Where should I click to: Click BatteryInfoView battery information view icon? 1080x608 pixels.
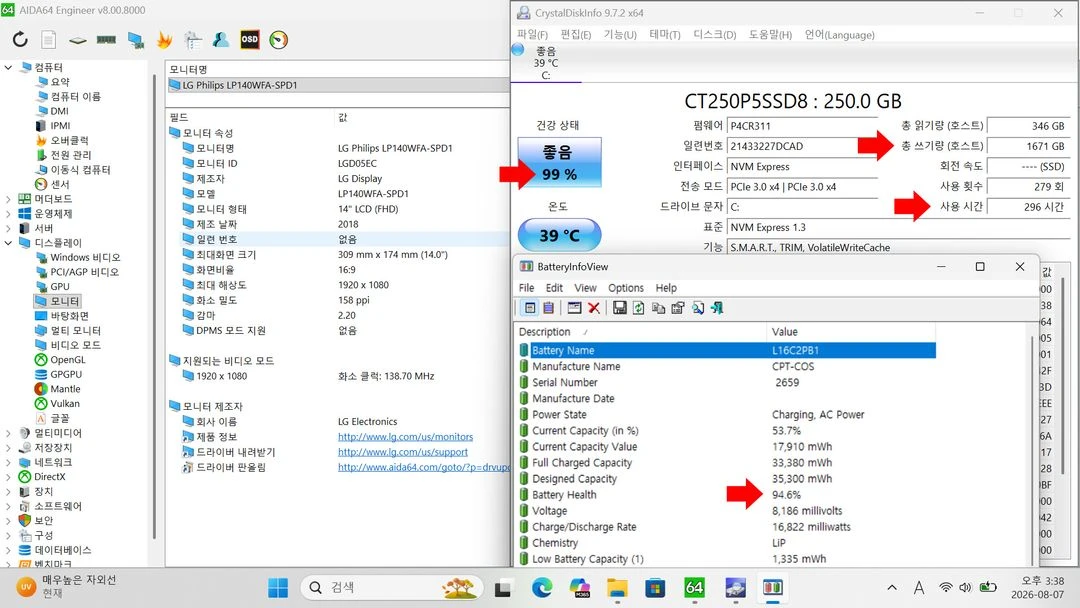tap(530, 308)
